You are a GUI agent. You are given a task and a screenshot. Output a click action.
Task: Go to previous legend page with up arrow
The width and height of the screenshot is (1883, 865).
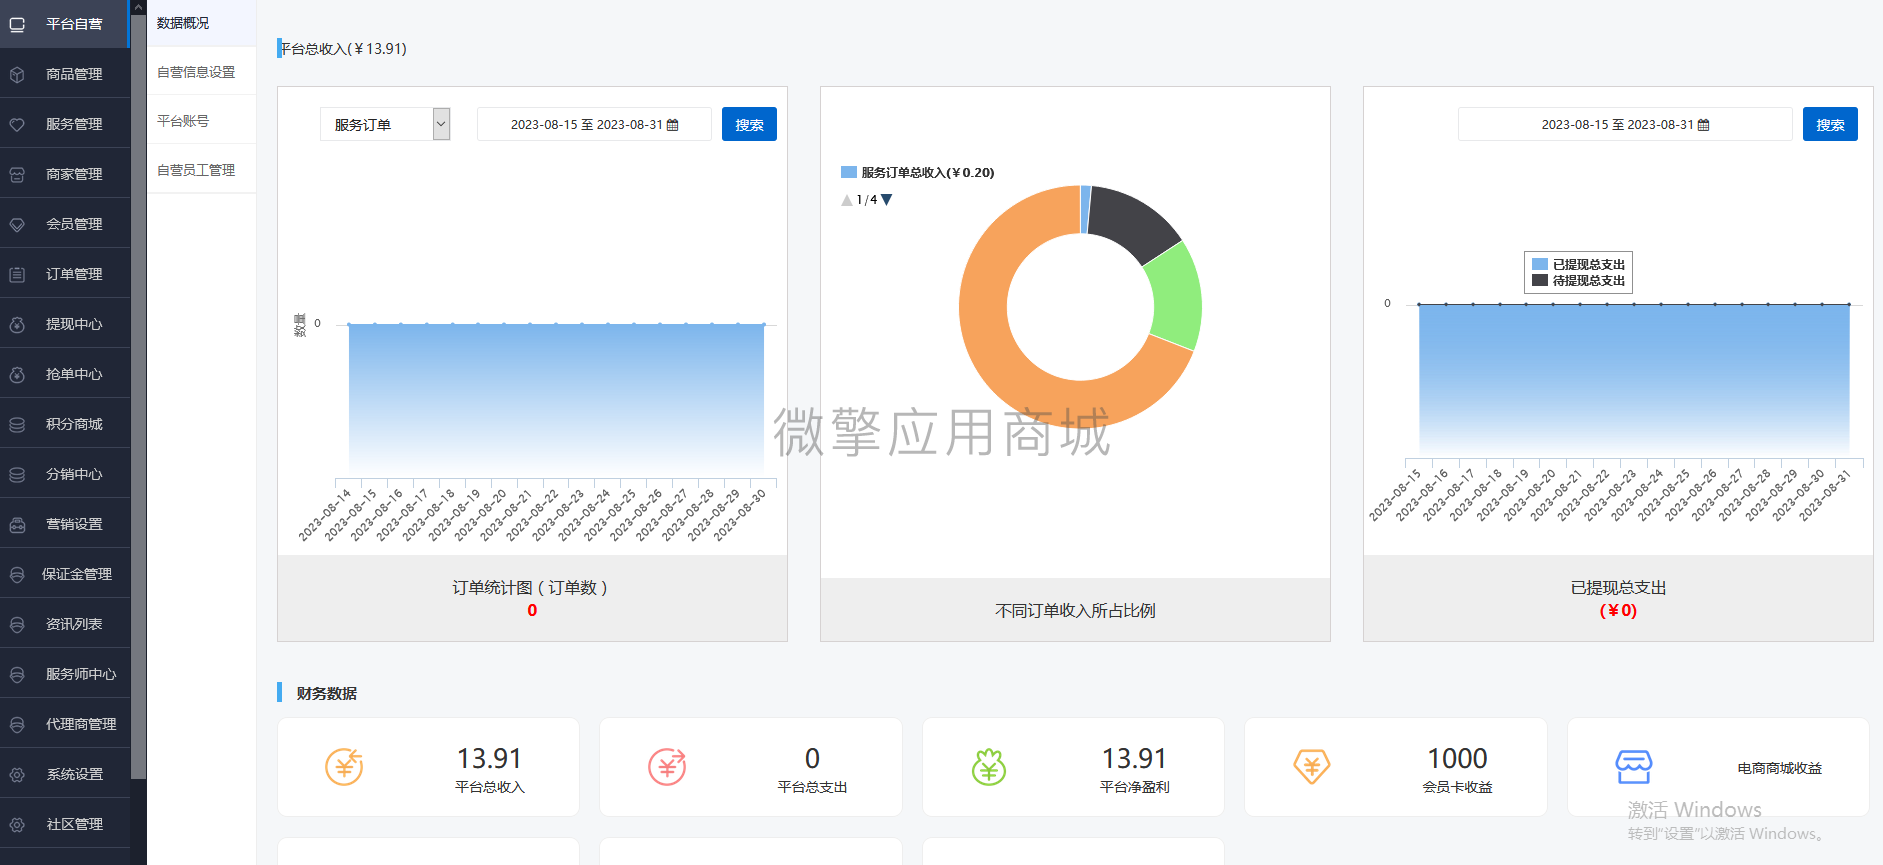[847, 200]
